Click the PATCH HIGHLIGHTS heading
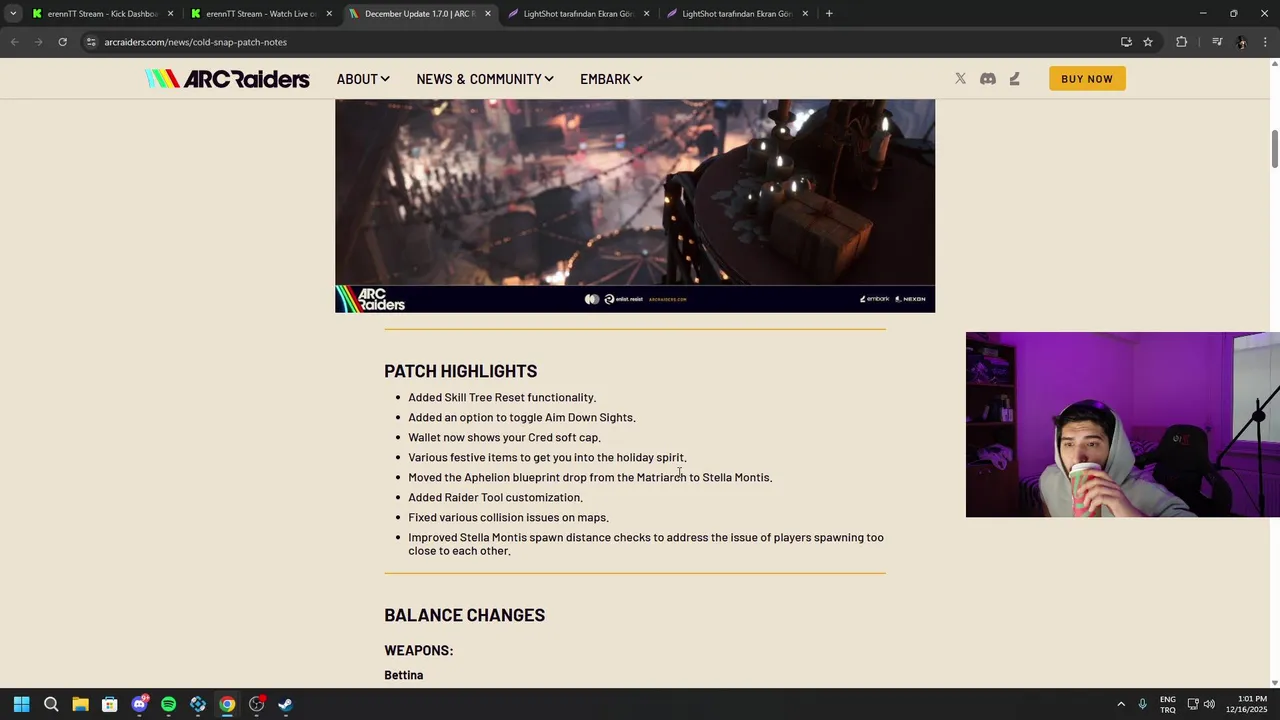 coord(460,371)
